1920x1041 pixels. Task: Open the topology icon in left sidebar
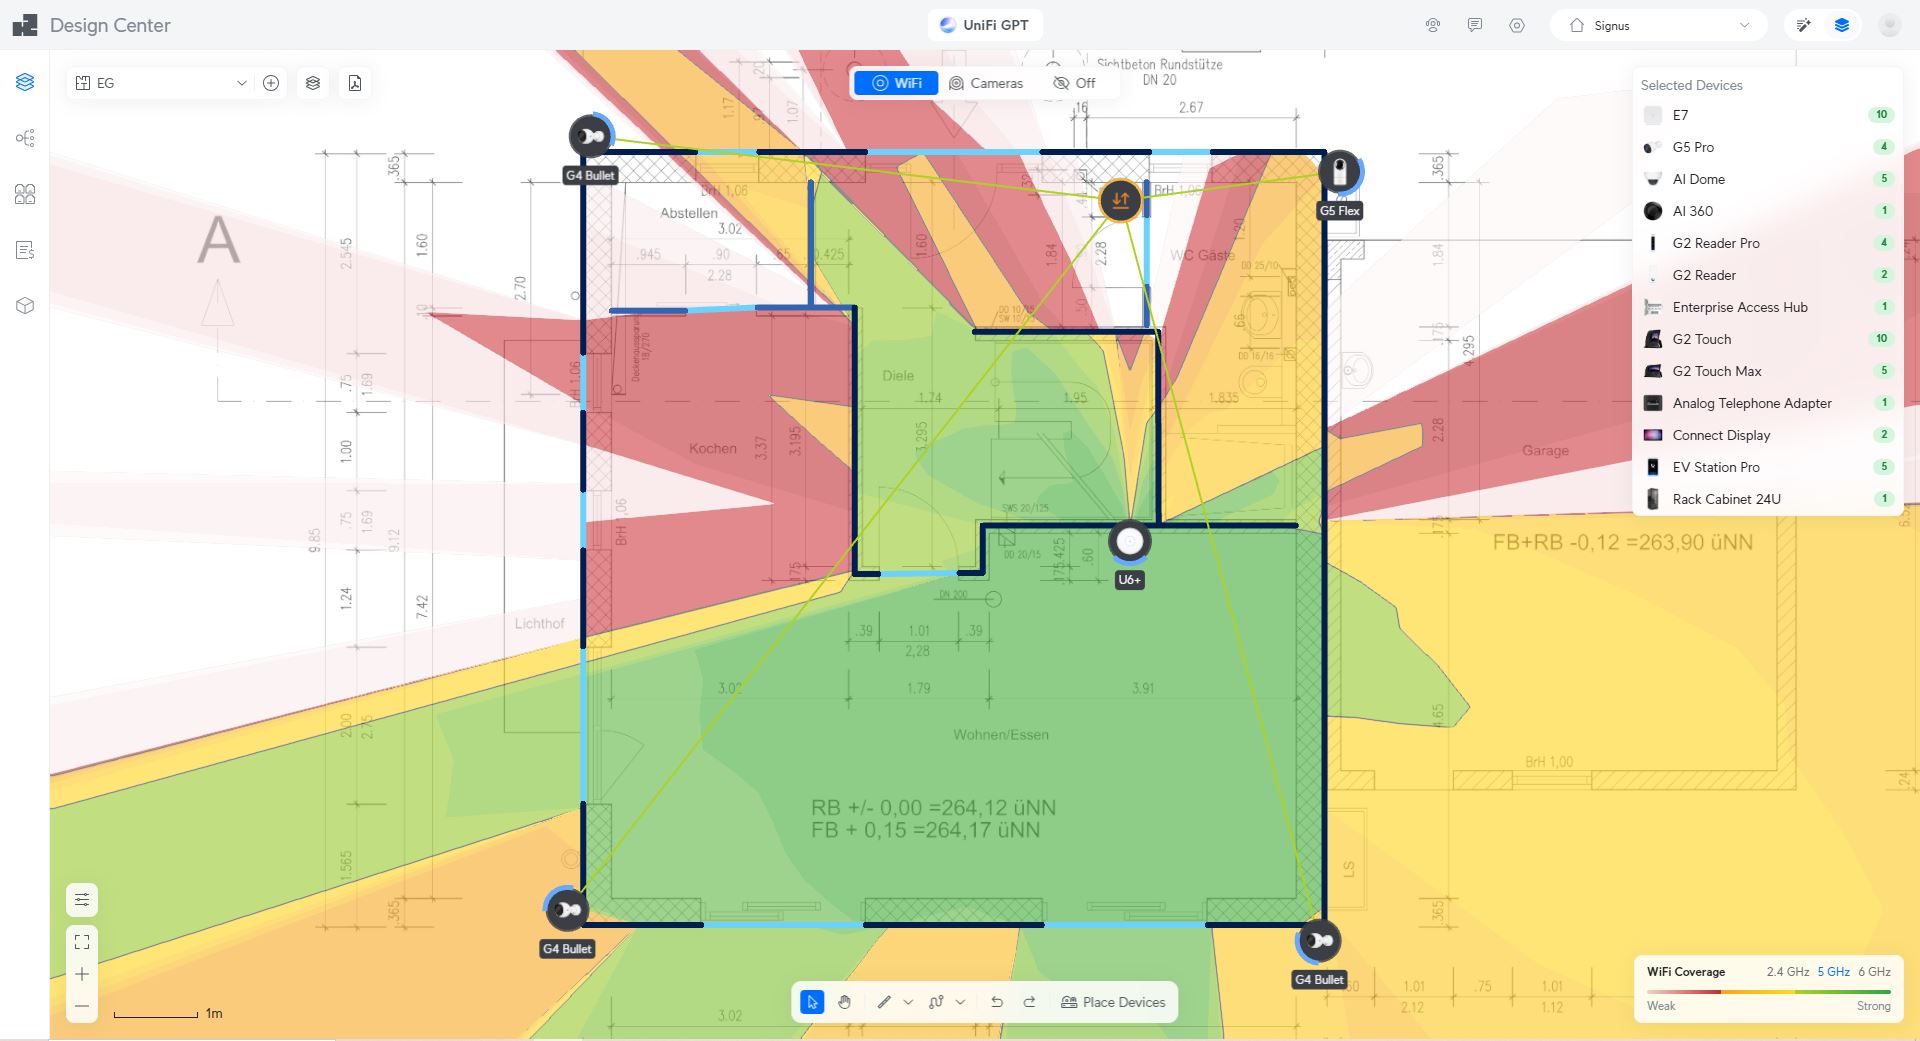[x=25, y=138]
